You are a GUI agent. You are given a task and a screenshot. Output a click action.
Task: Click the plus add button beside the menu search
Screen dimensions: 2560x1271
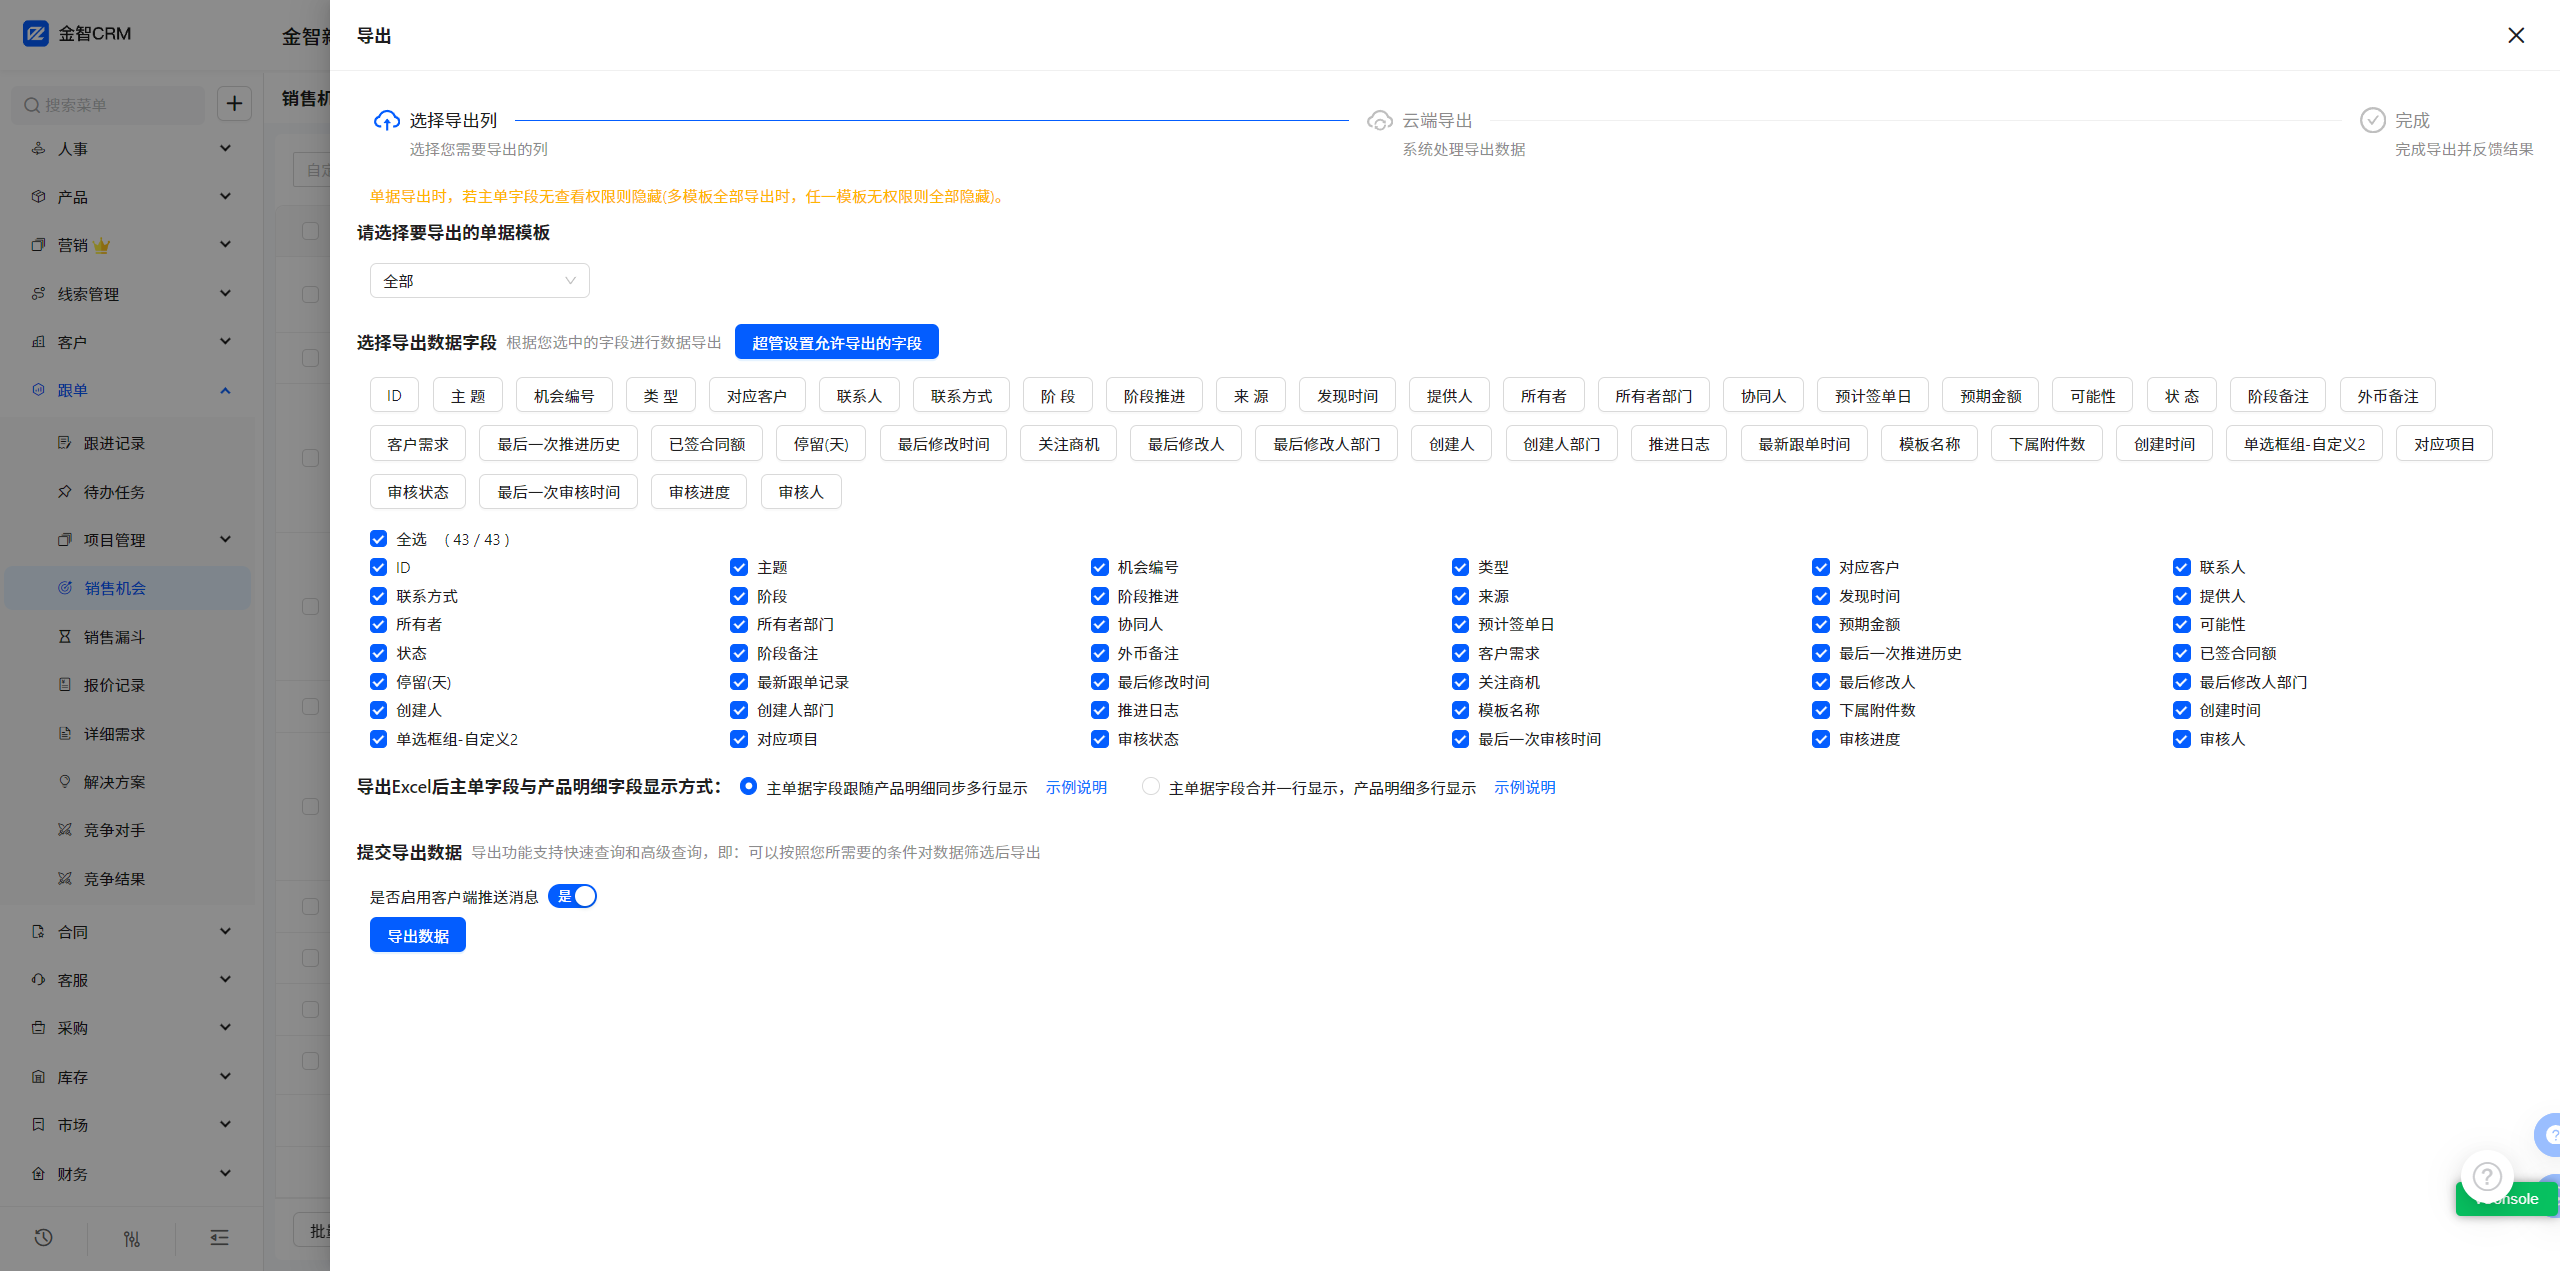tap(234, 103)
